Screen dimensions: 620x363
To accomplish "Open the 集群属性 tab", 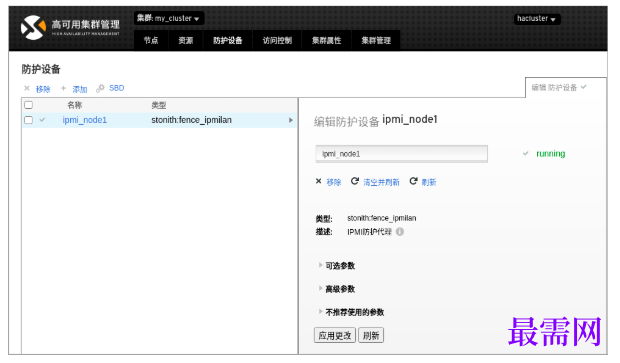I will (326, 40).
